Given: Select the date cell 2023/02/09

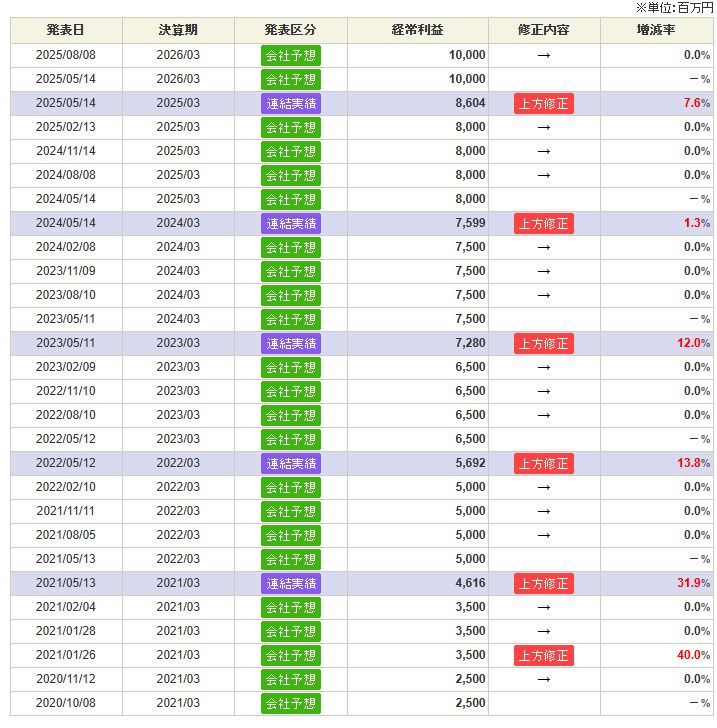Looking at the screenshot, I should 66,367.
